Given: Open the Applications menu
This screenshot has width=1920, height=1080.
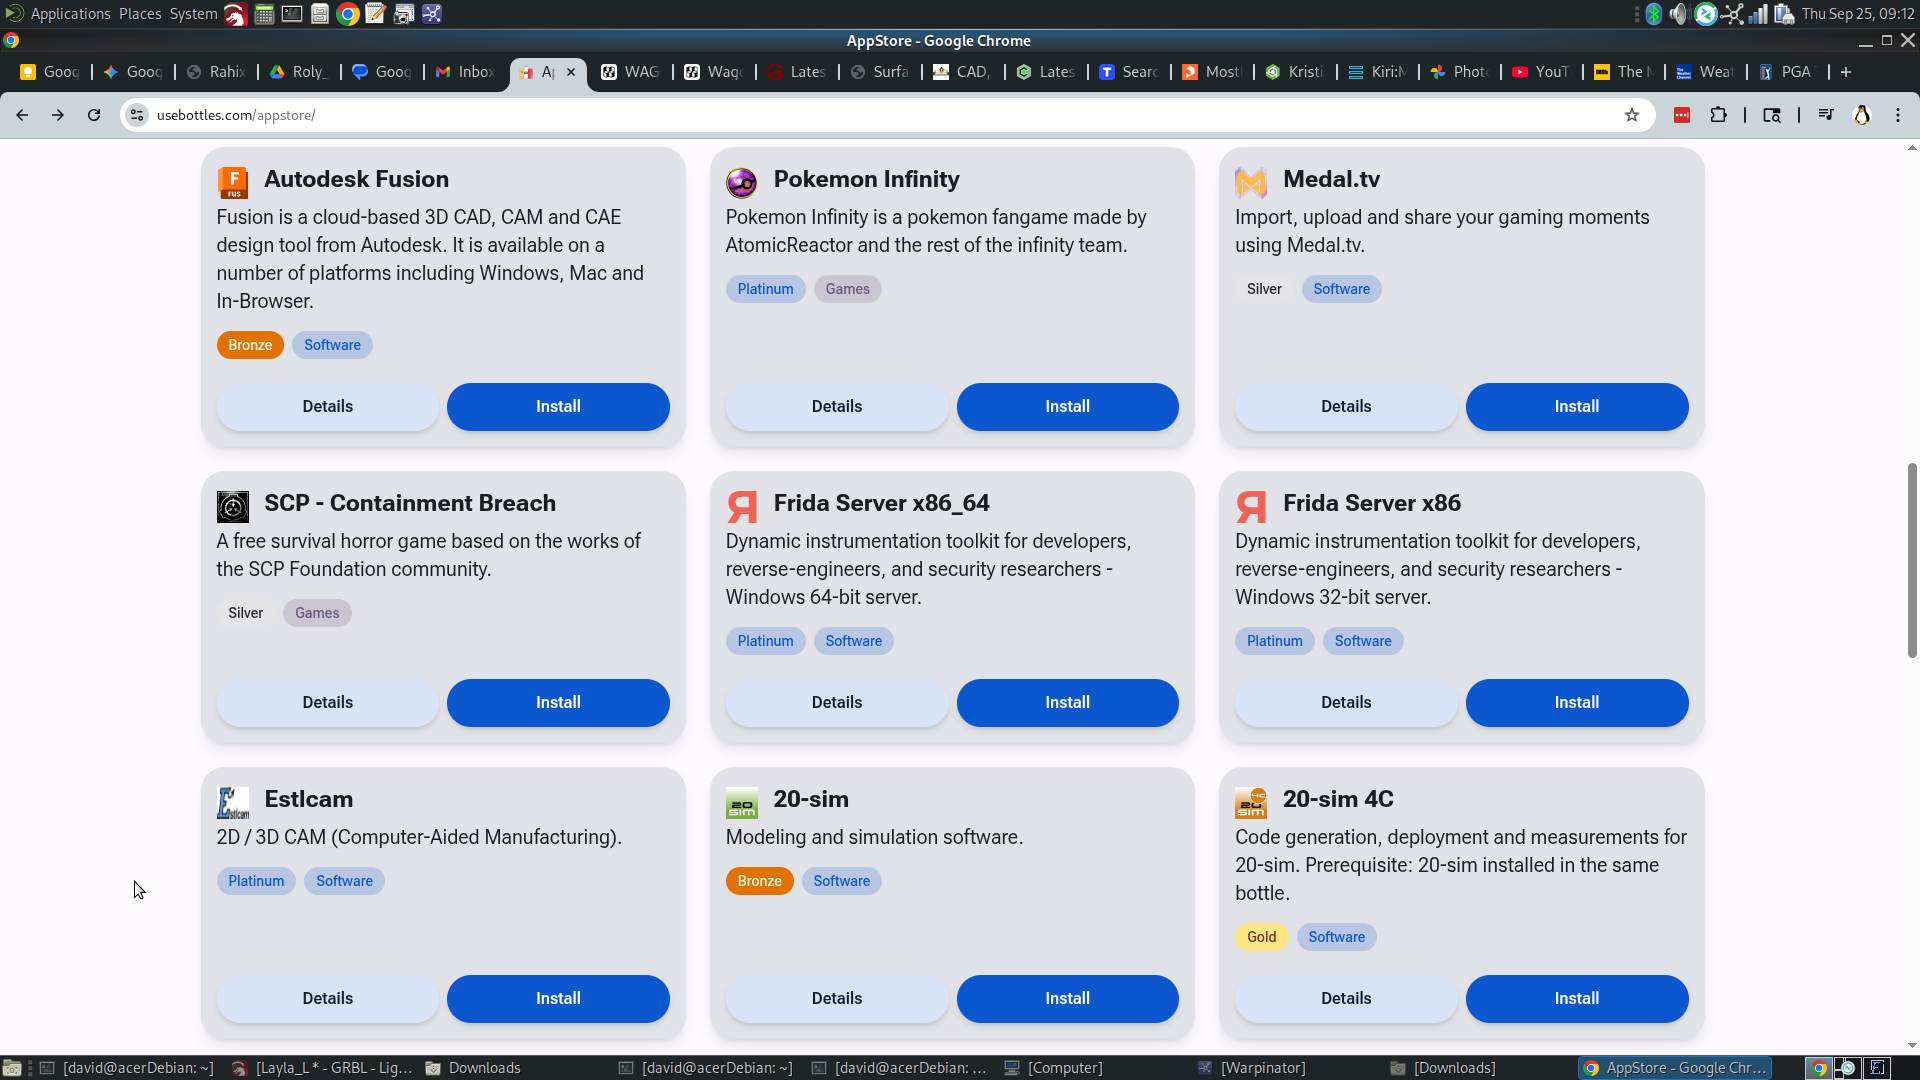Looking at the screenshot, I should point(70,14).
